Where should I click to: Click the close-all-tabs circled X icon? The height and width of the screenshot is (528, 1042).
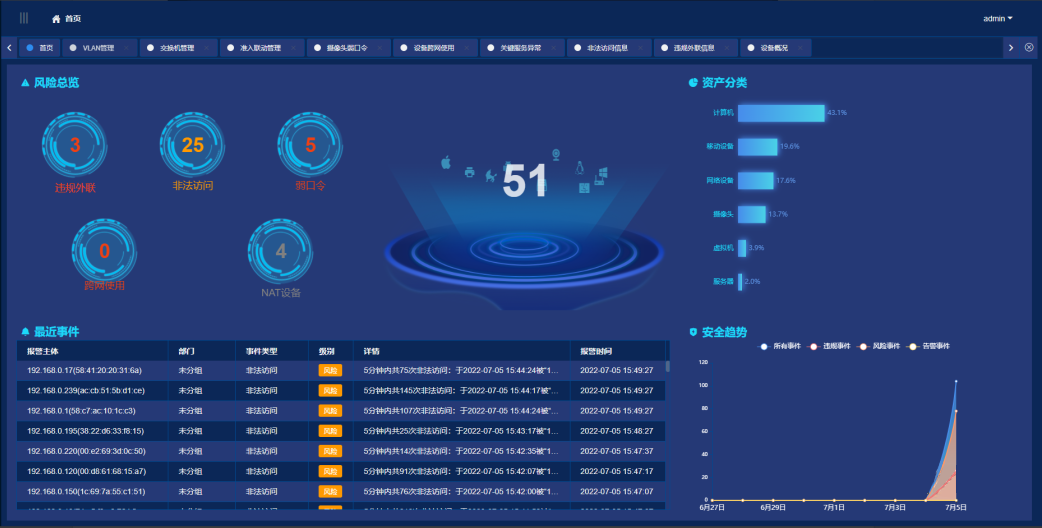pos(1029,47)
